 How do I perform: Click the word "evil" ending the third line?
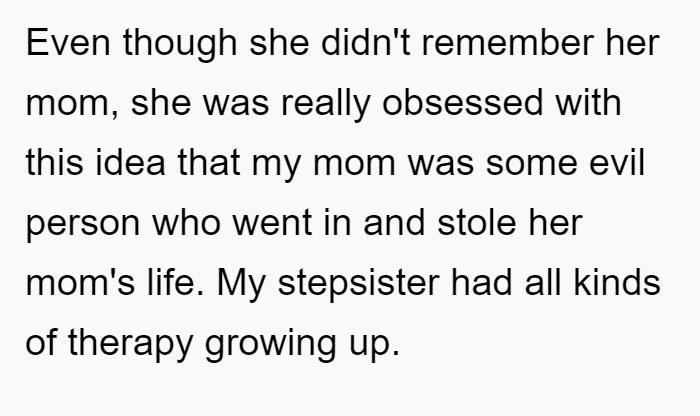(x=617, y=162)
